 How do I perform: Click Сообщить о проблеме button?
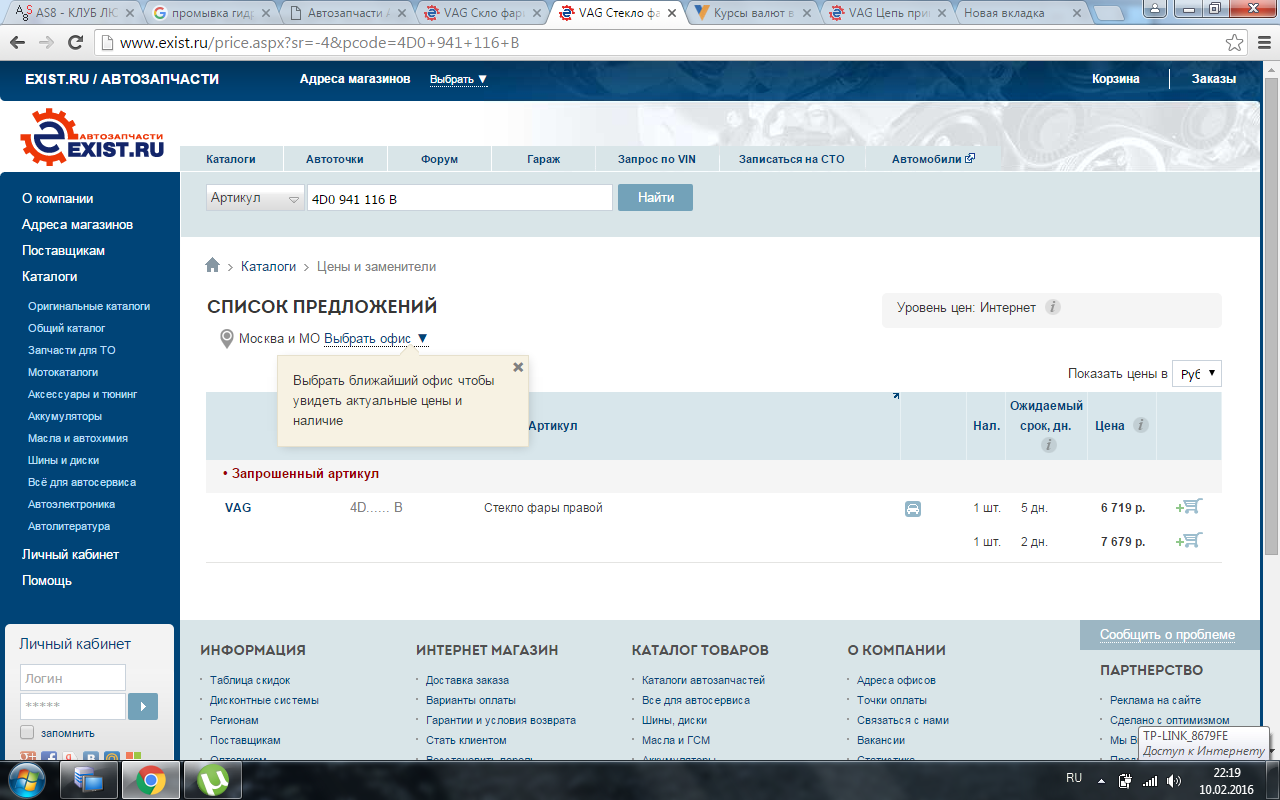(x=1168, y=635)
